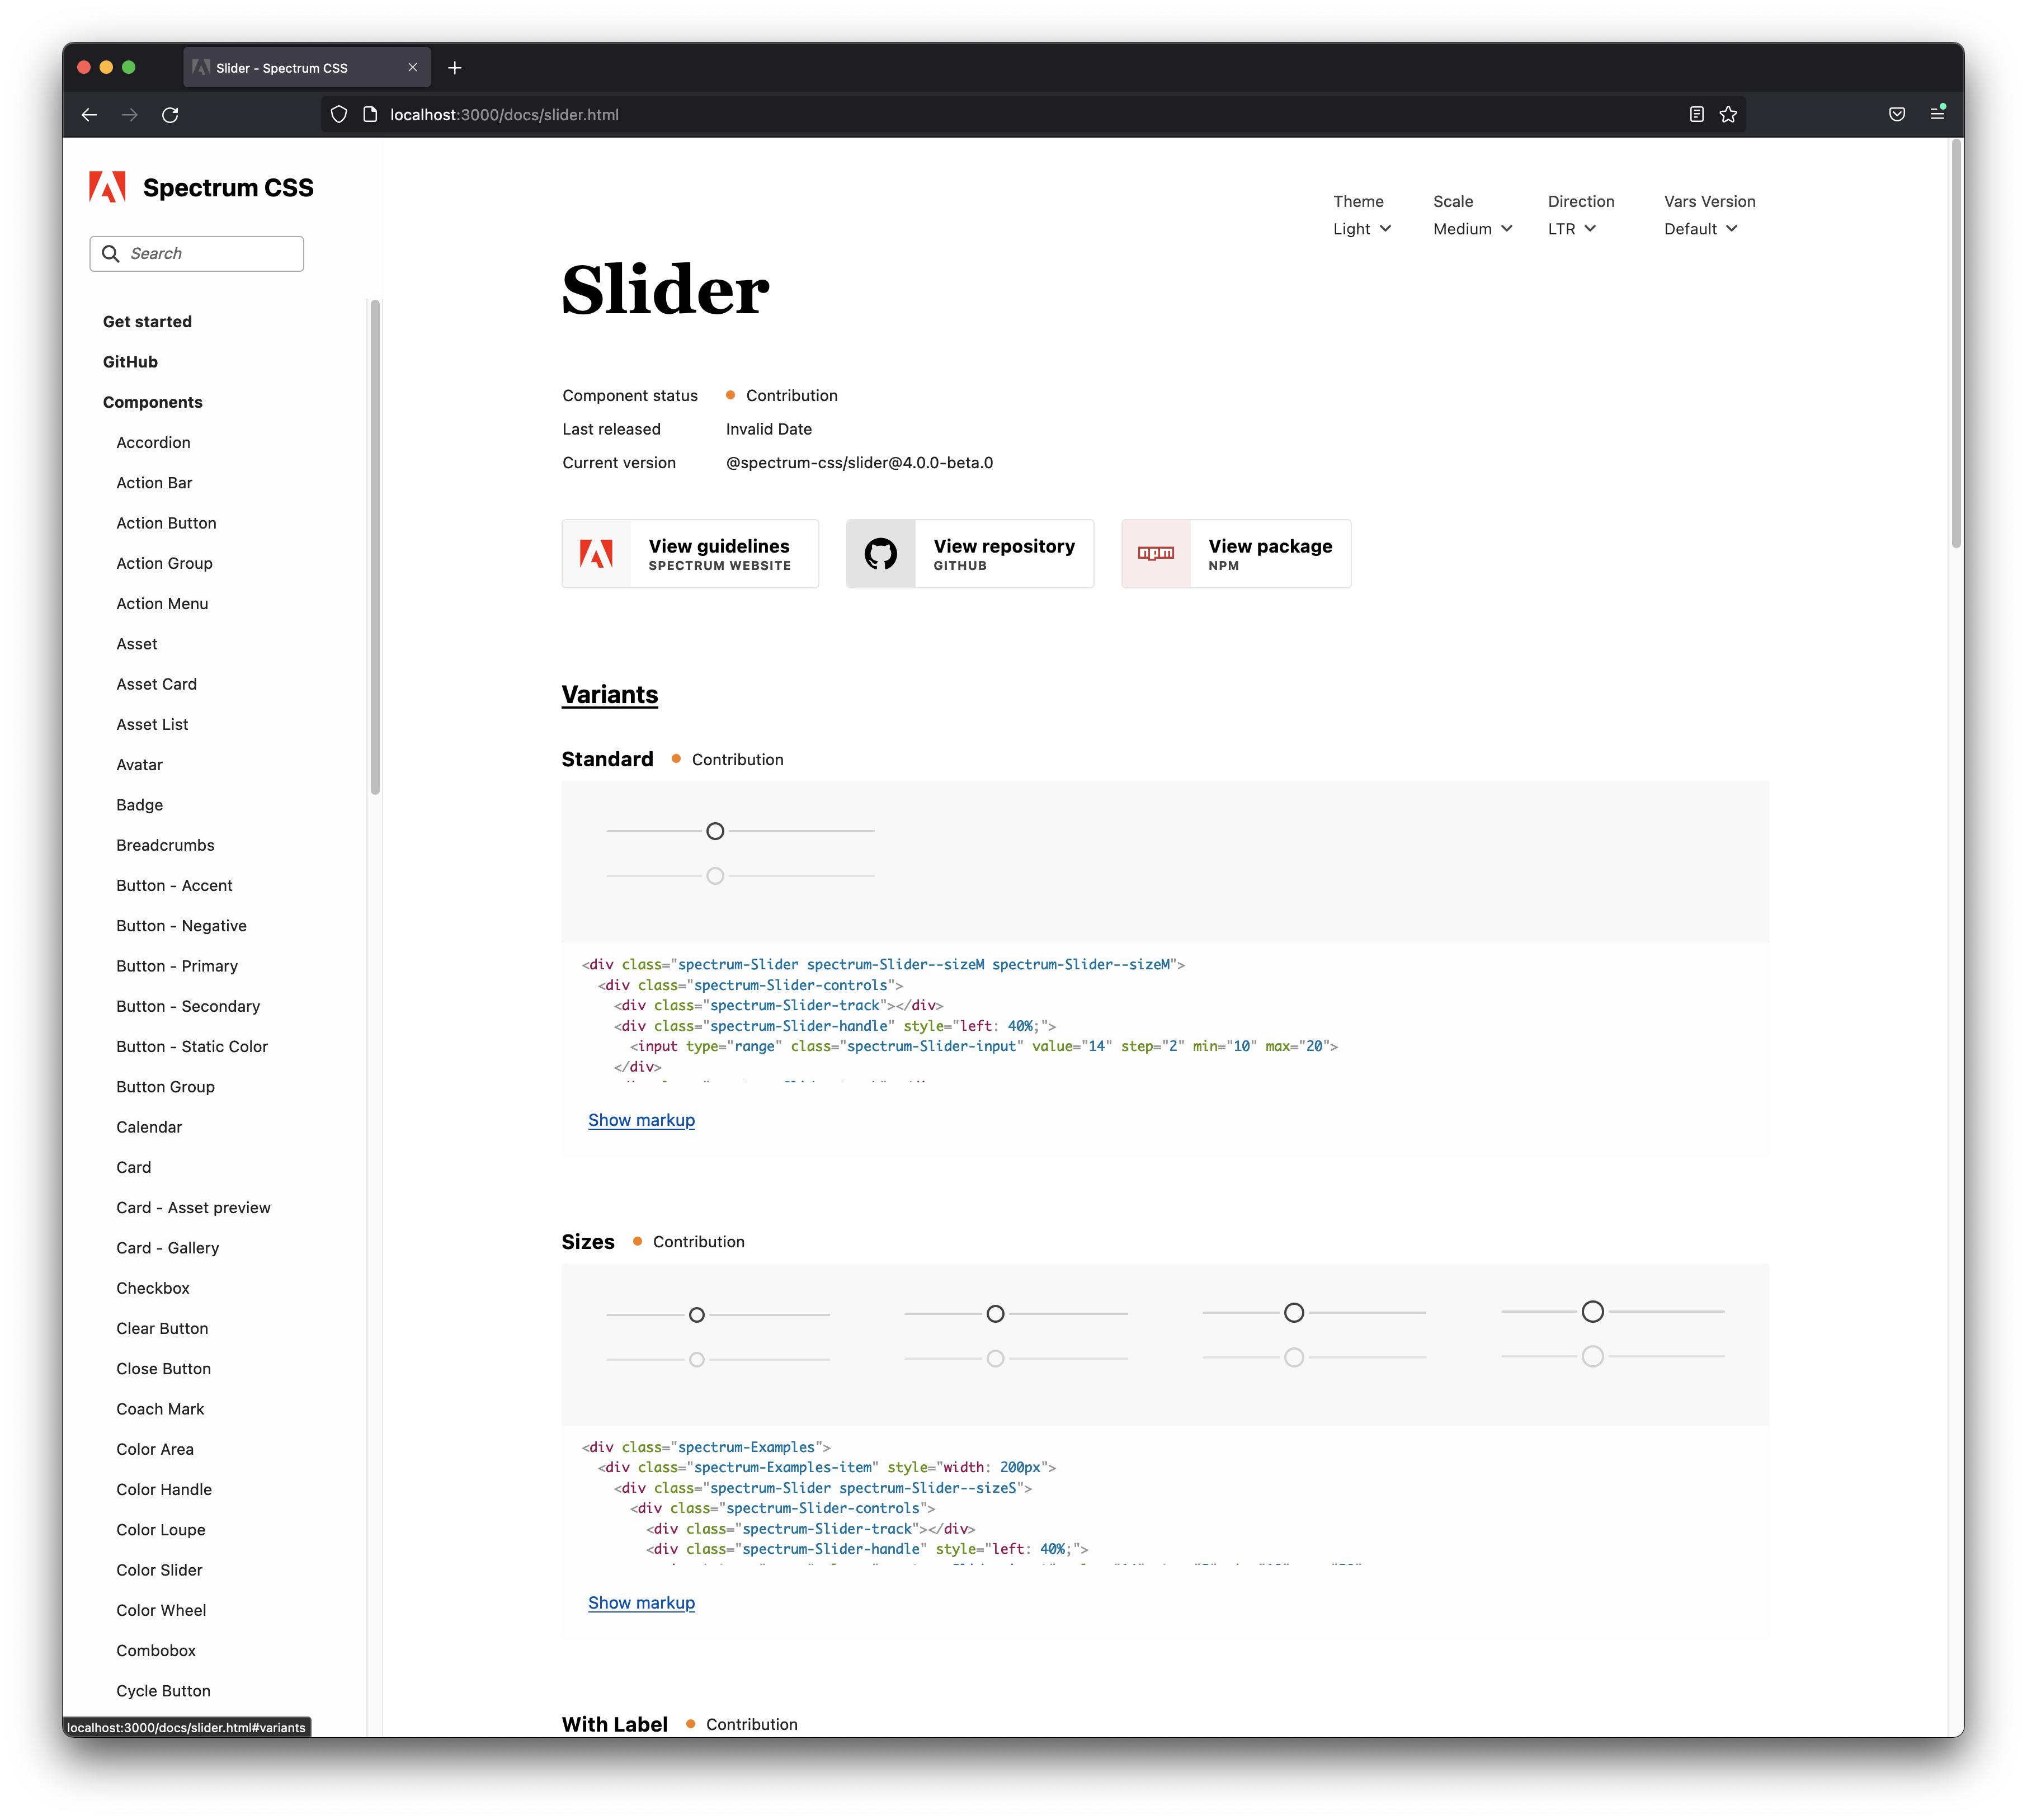Show markup for the Standard variant

pos(641,1120)
